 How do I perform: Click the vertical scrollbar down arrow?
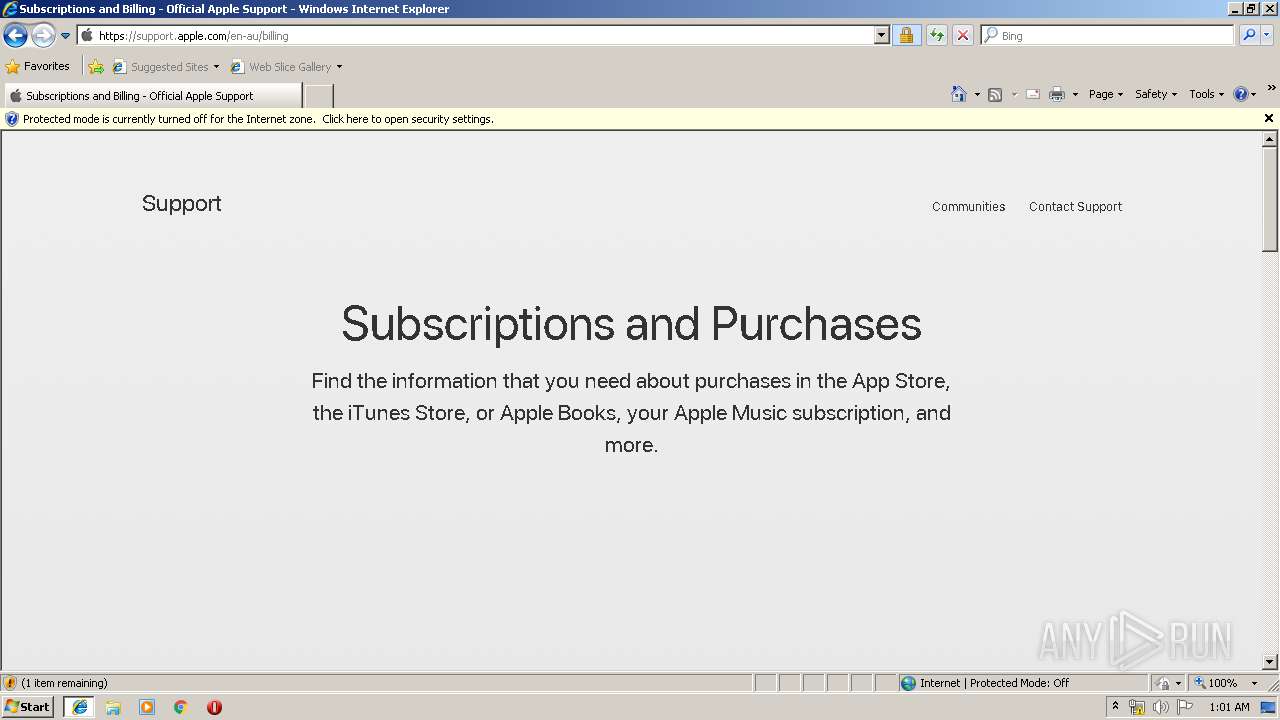(x=1270, y=661)
